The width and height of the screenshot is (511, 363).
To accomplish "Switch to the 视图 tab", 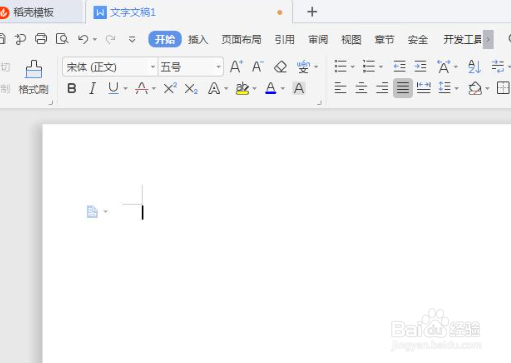I will pos(351,40).
